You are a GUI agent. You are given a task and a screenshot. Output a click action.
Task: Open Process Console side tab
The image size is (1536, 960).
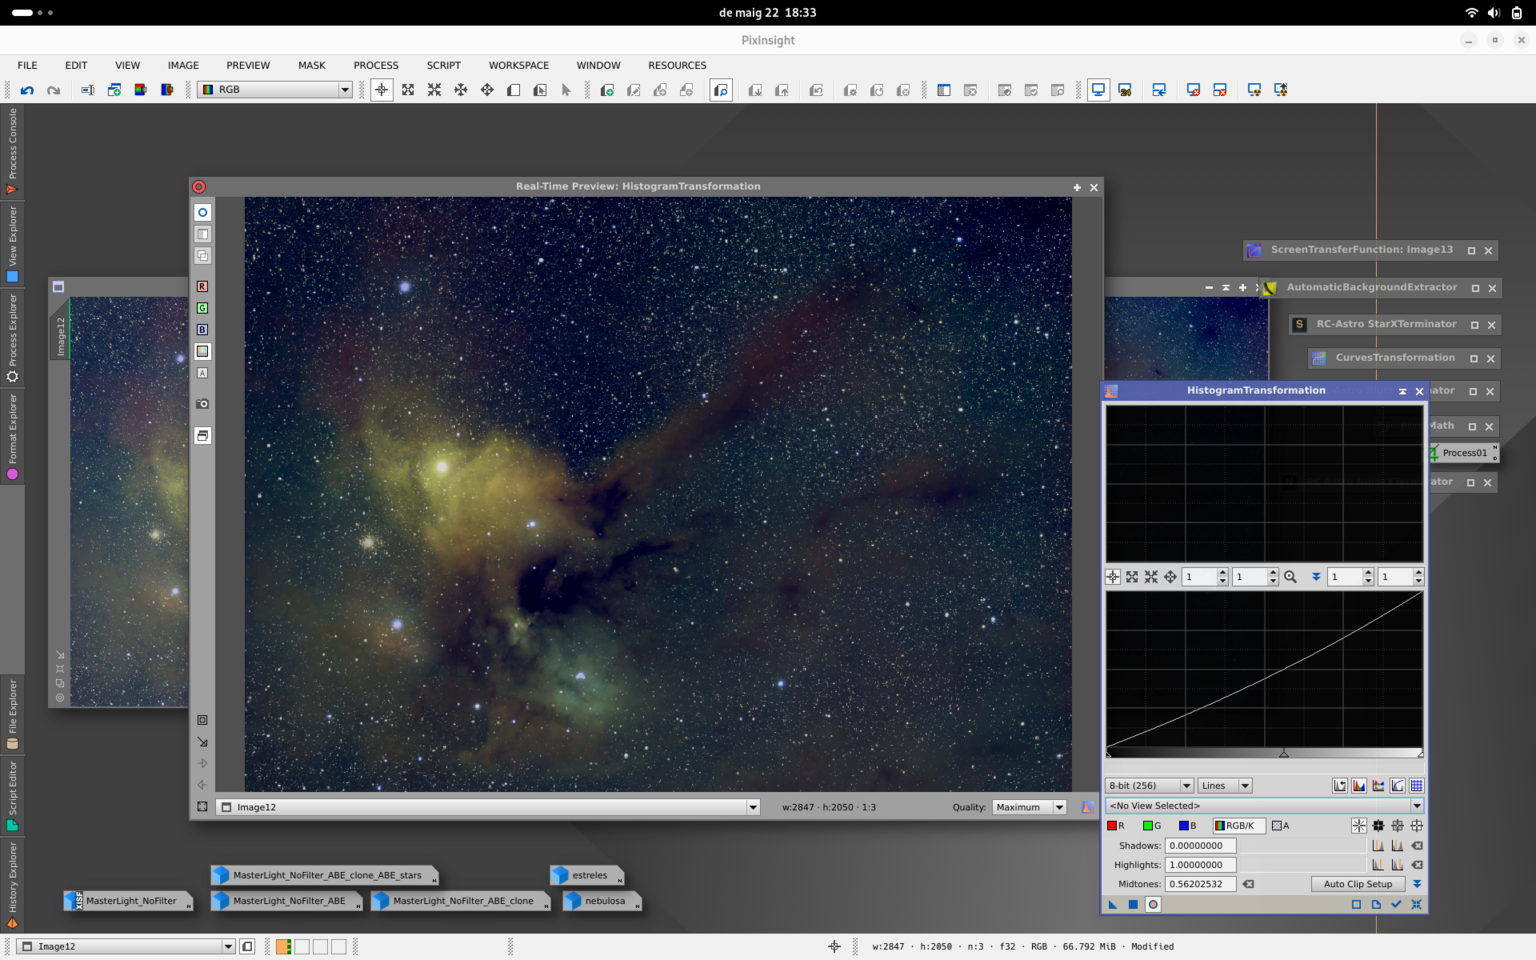point(12,150)
